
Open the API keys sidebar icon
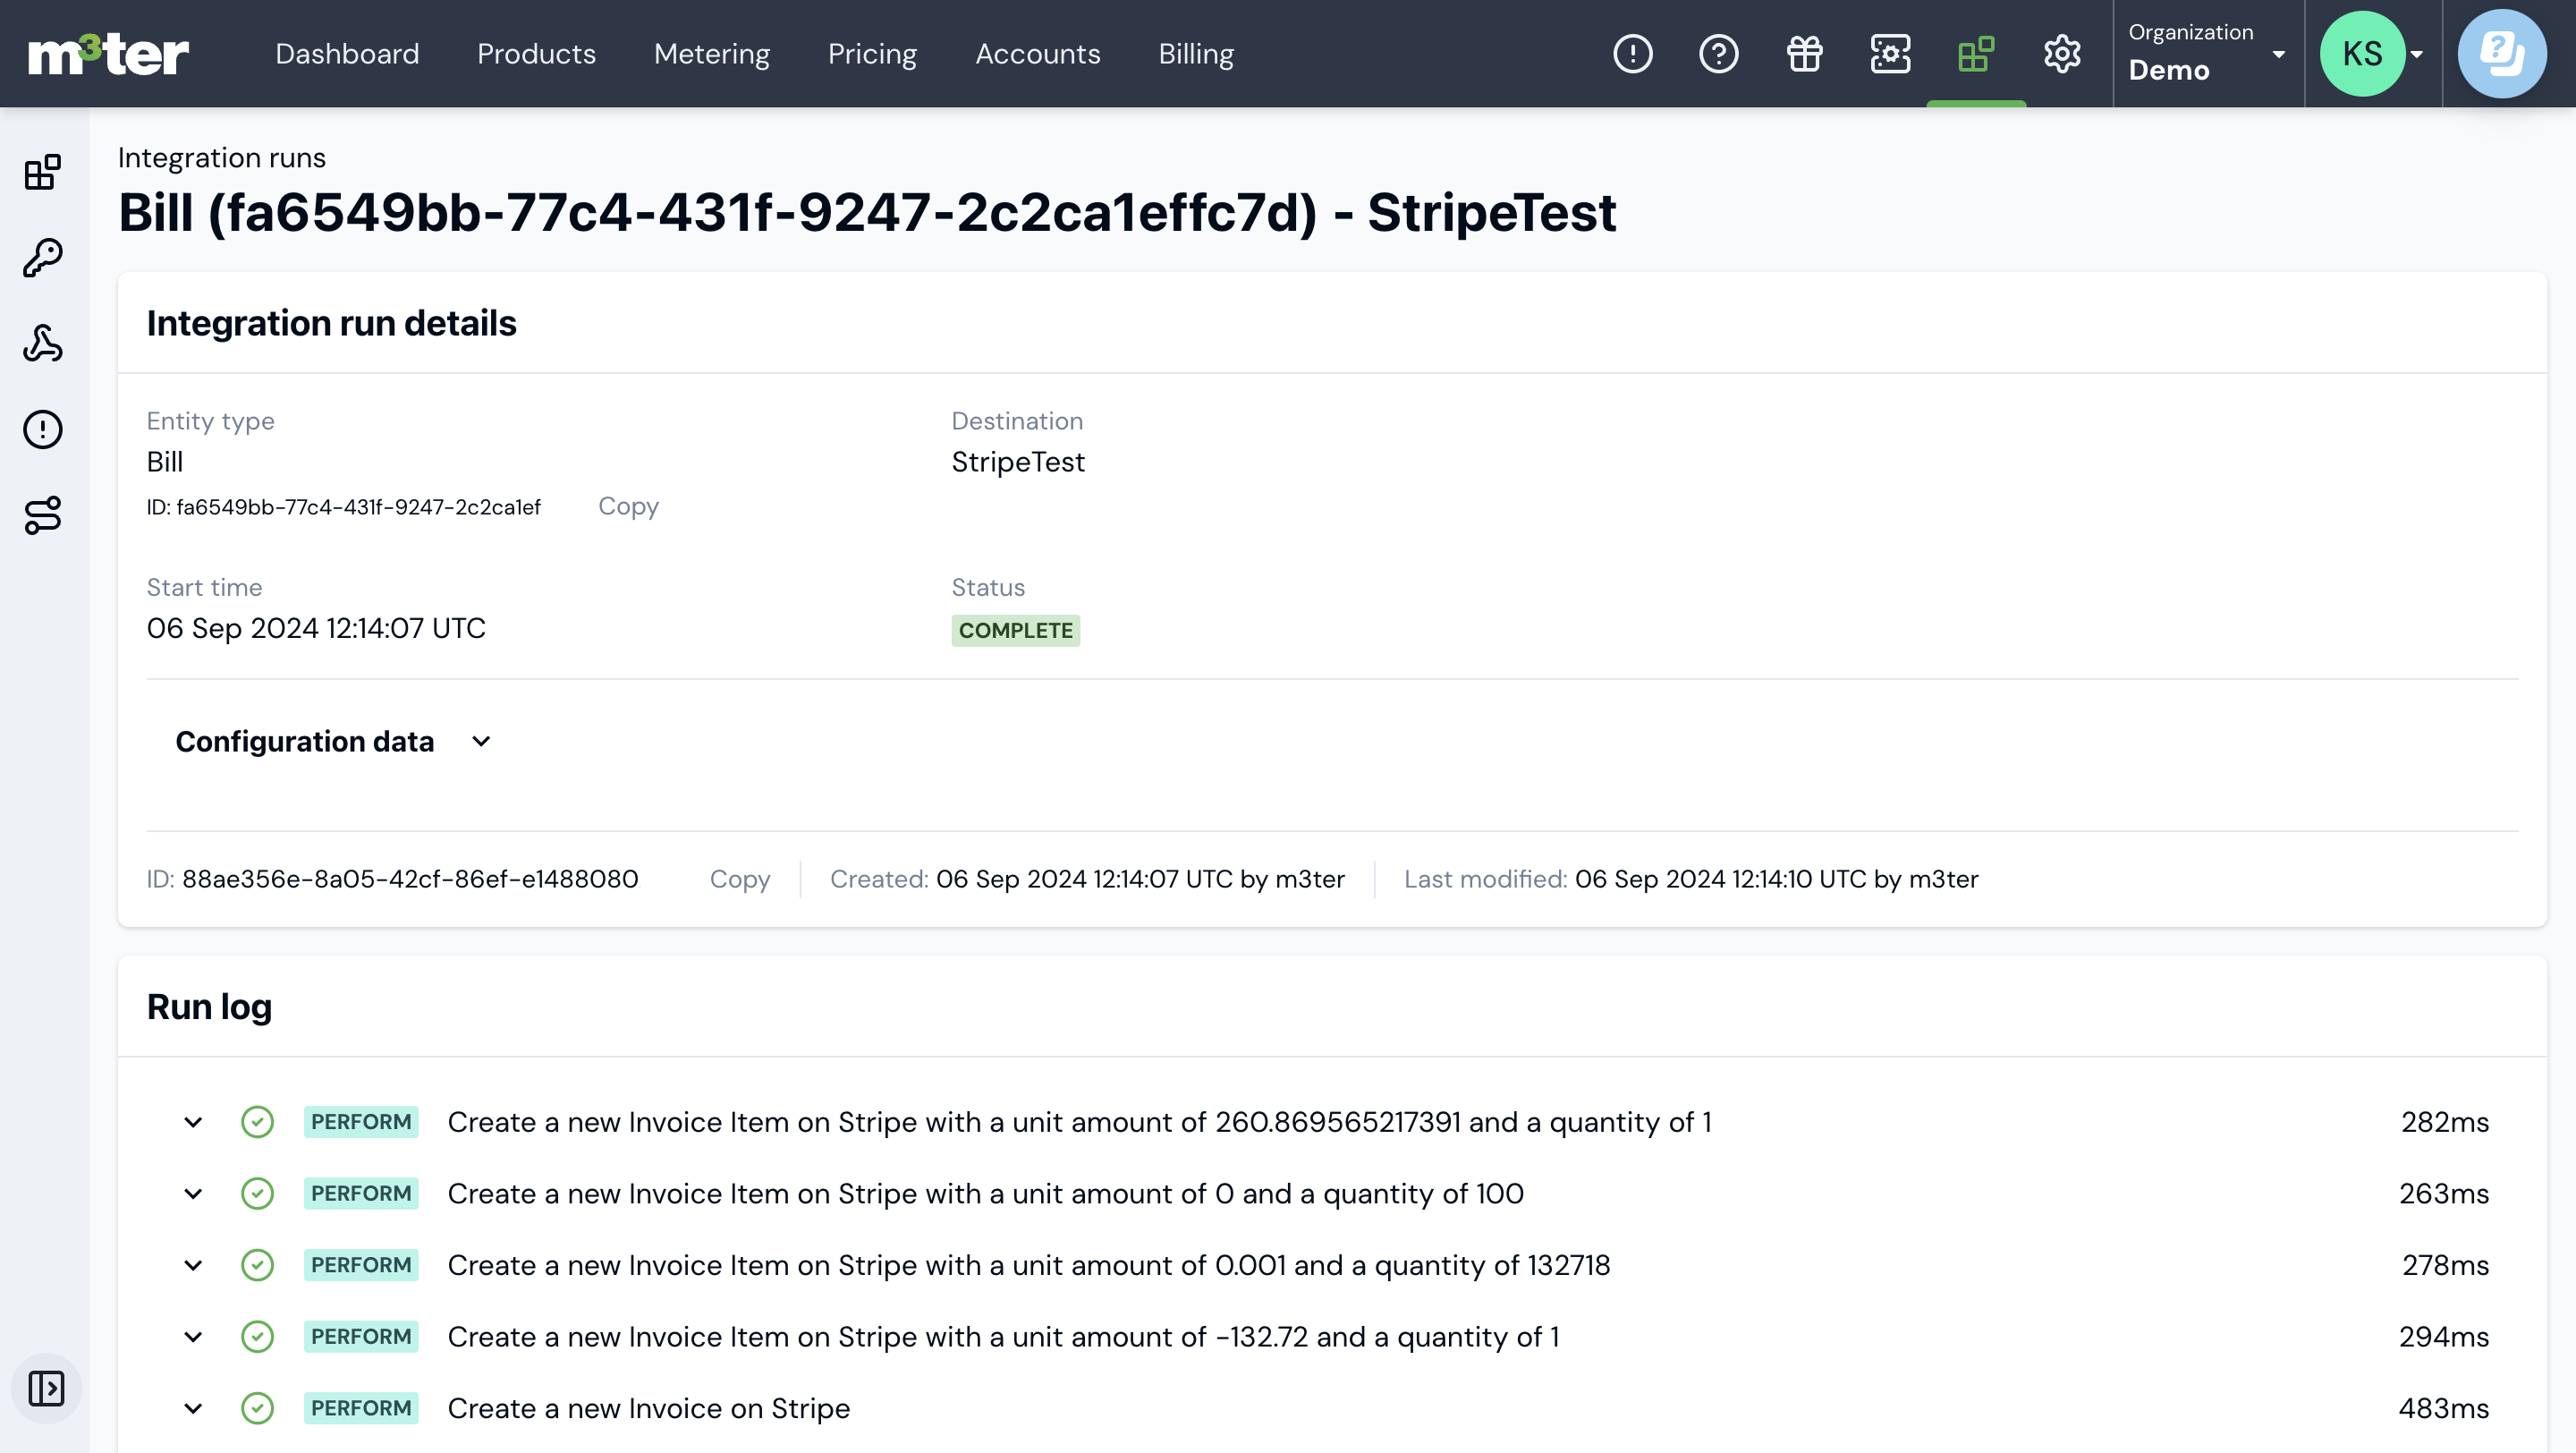[x=43, y=258]
